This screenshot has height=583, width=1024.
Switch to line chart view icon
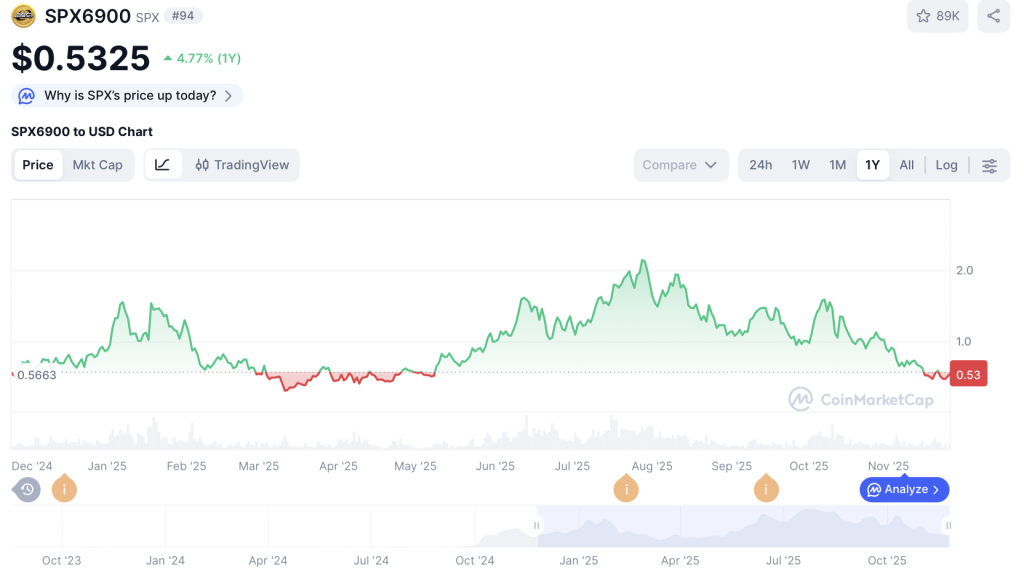[x=163, y=165]
